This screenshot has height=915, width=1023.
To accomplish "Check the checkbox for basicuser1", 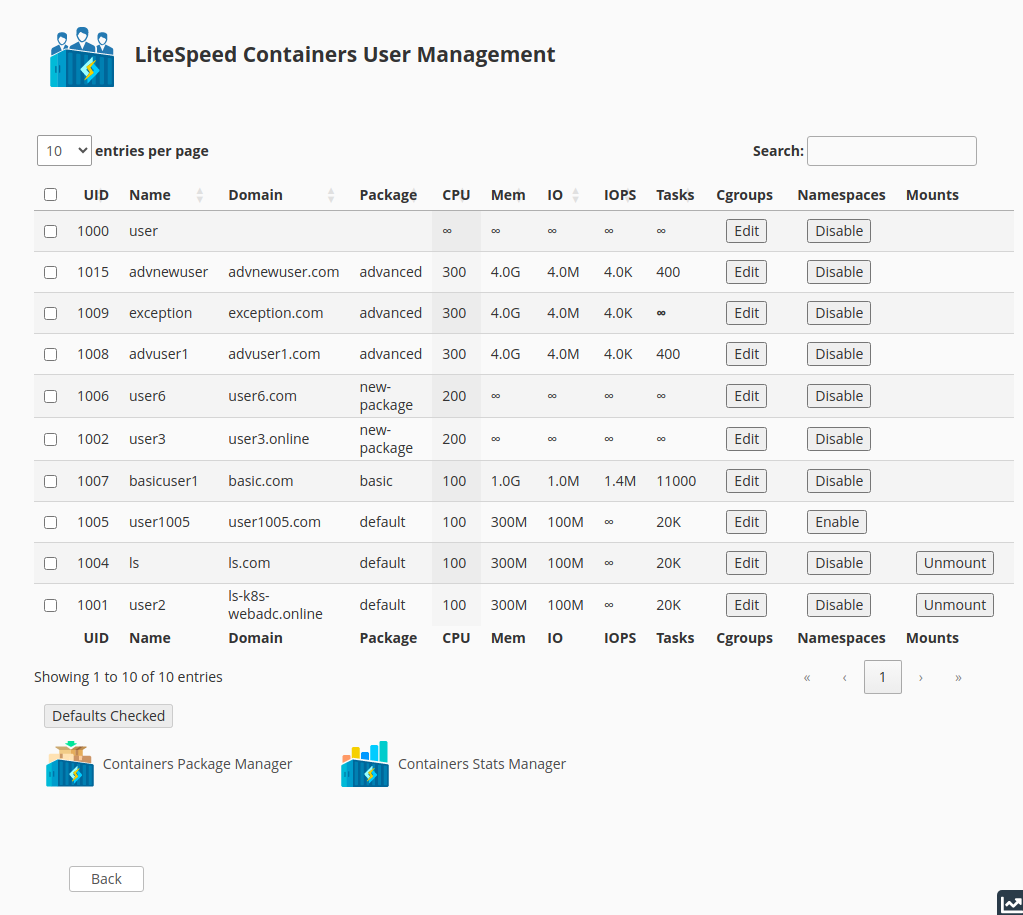I will (x=50, y=481).
